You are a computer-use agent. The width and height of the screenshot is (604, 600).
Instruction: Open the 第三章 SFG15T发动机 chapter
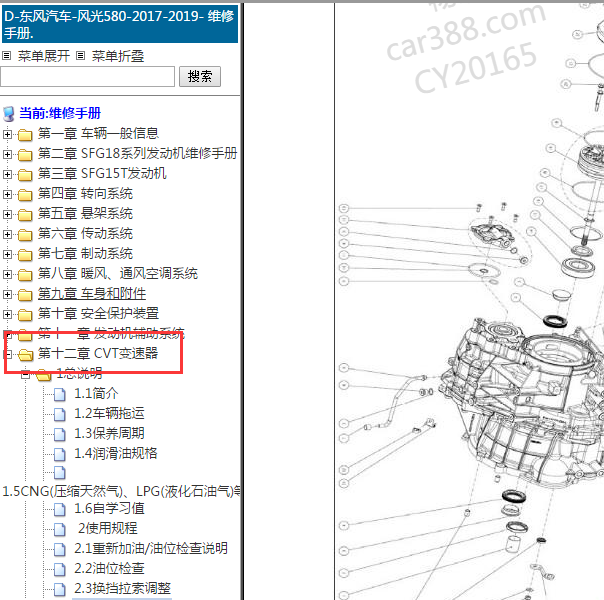[x=102, y=174]
